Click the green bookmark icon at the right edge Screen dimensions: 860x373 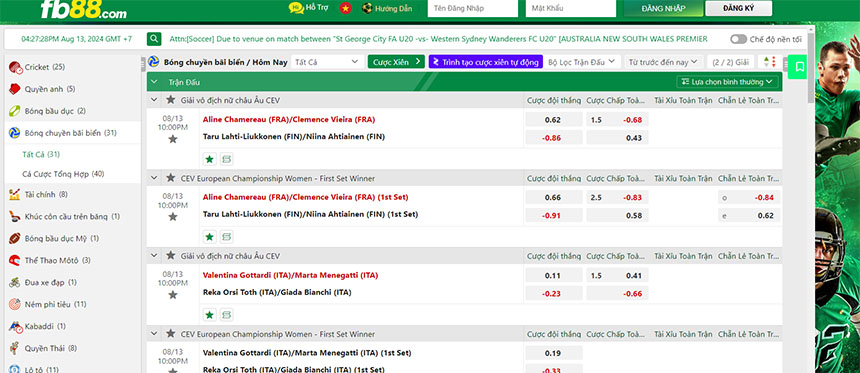[x=800, y=67]
